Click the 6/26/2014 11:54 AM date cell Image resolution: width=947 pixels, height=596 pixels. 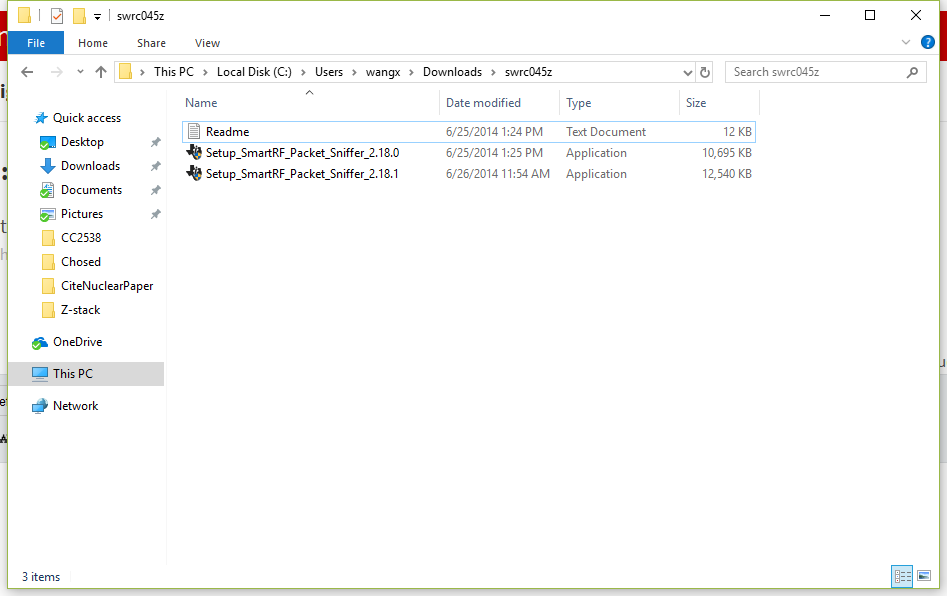498,174
